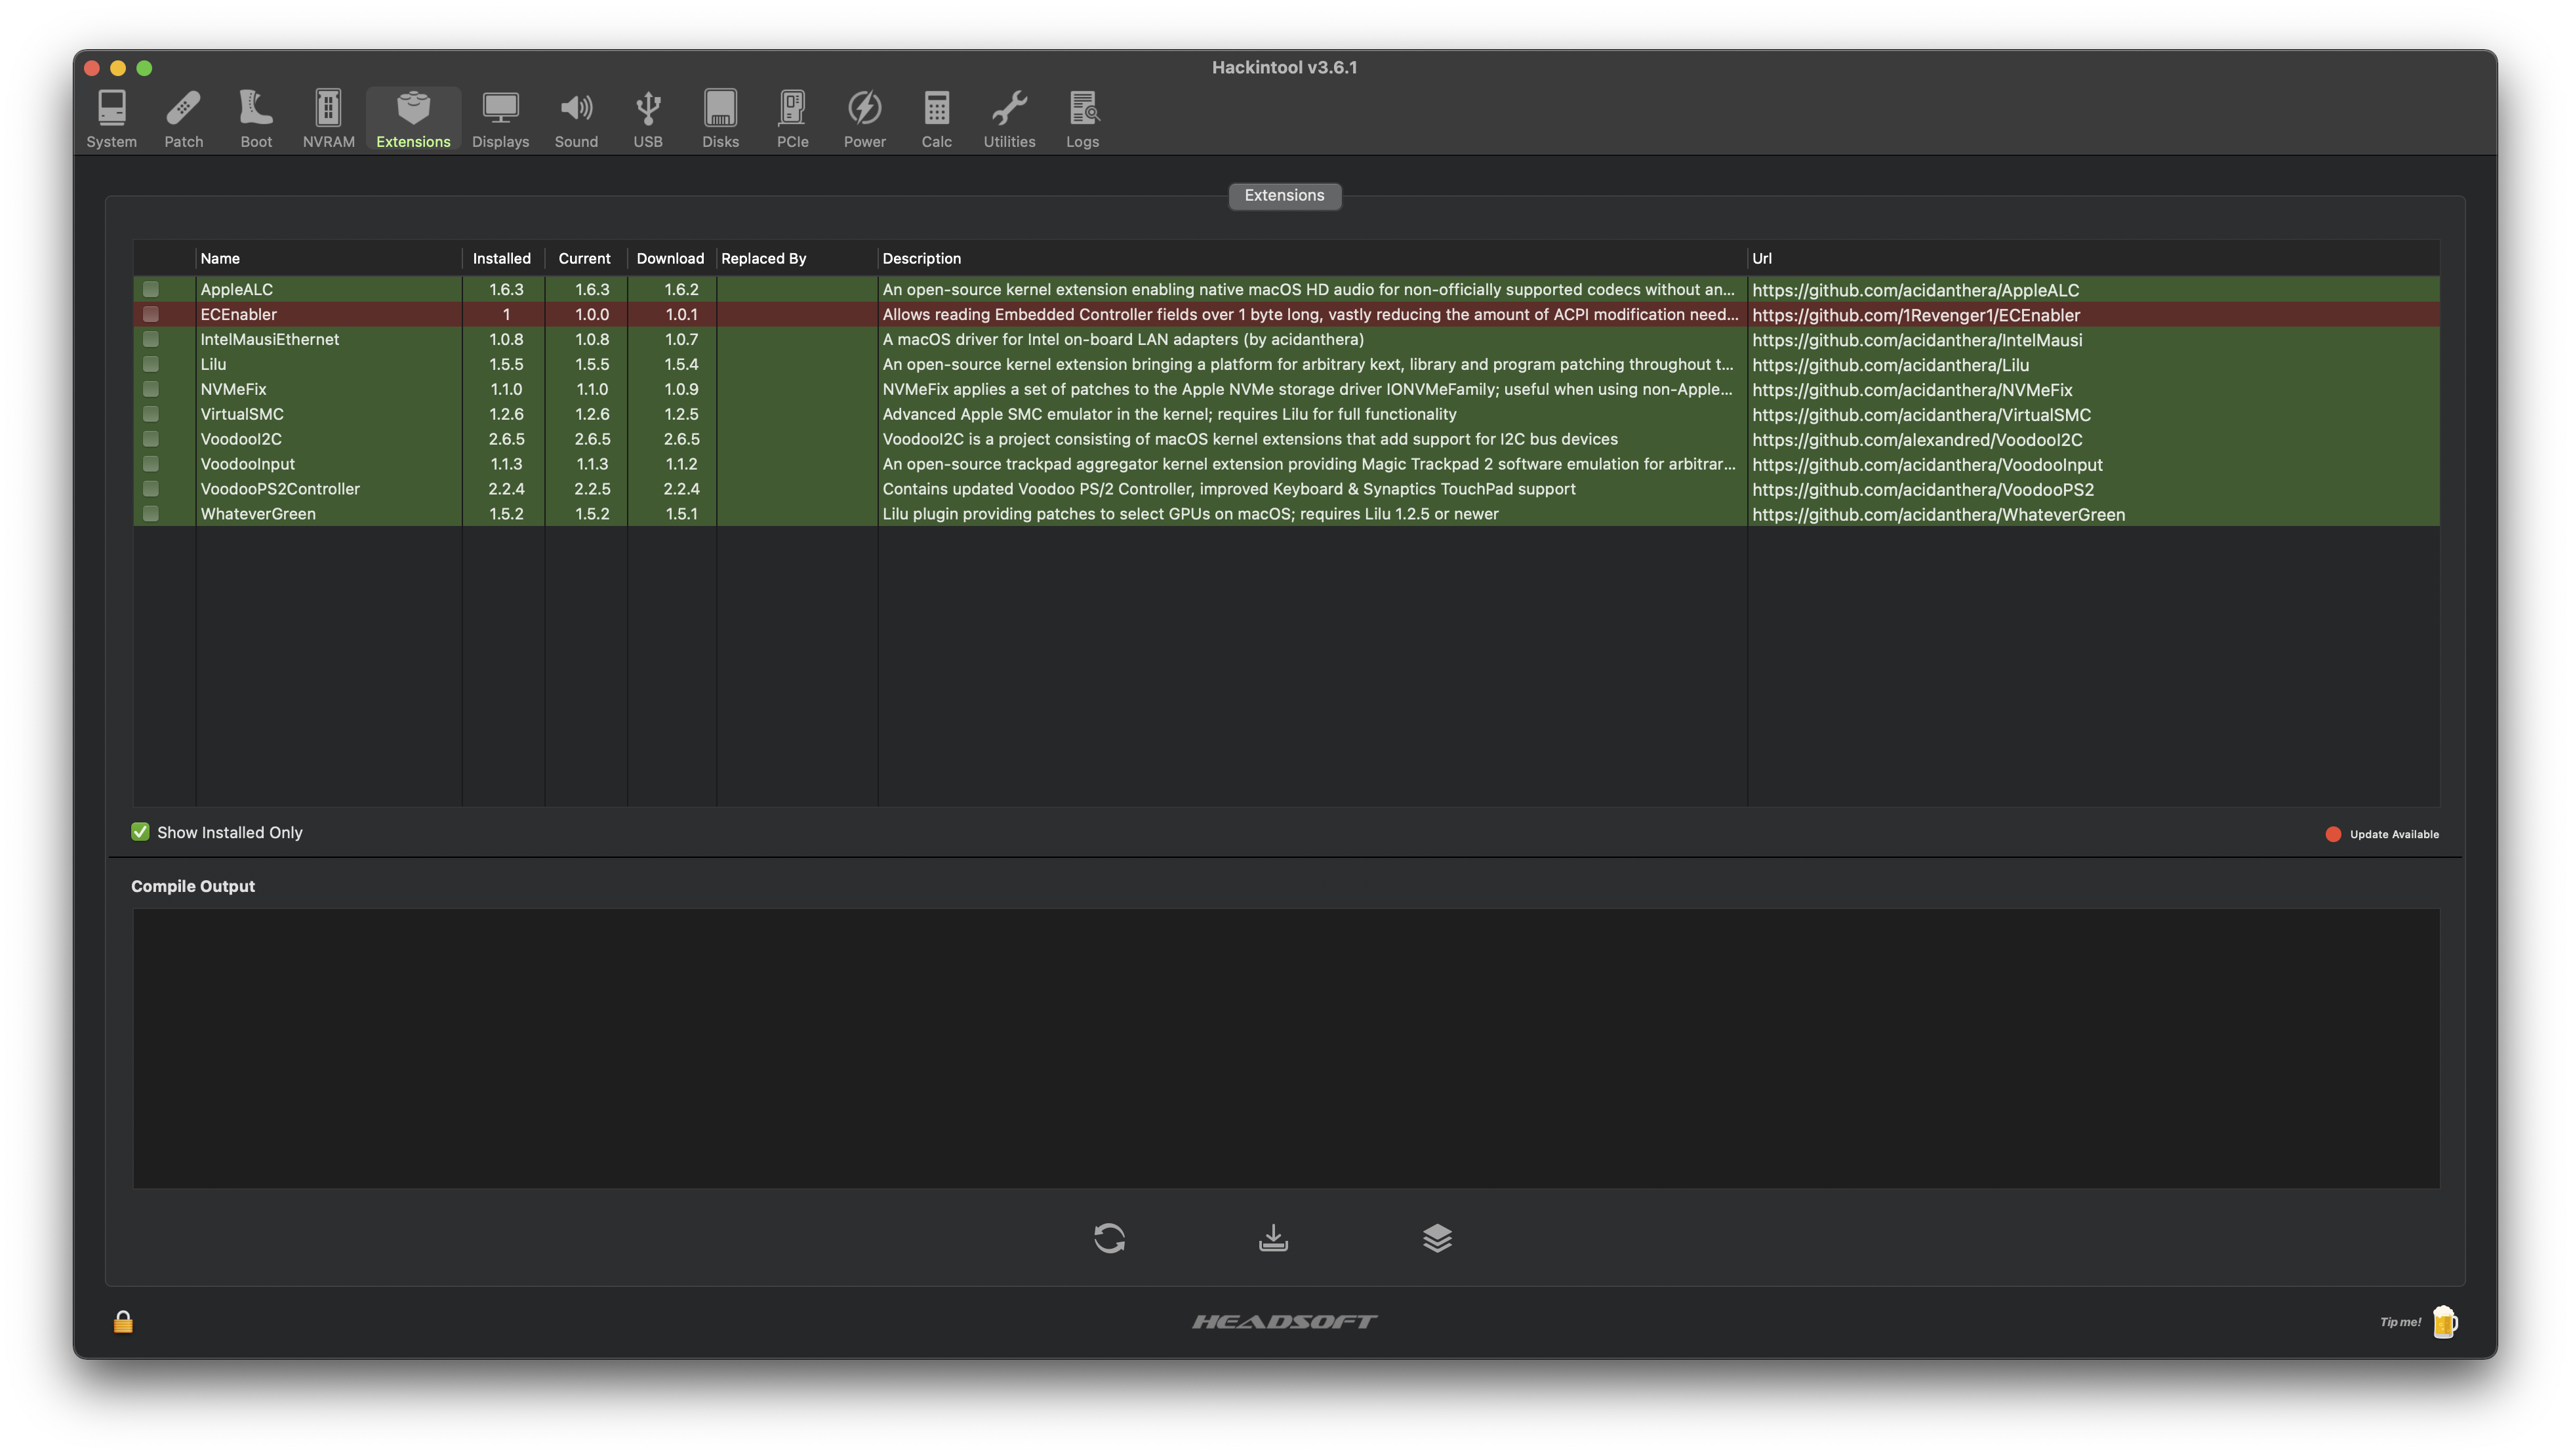Click the orange lock icon

[x=123, y=1321]
